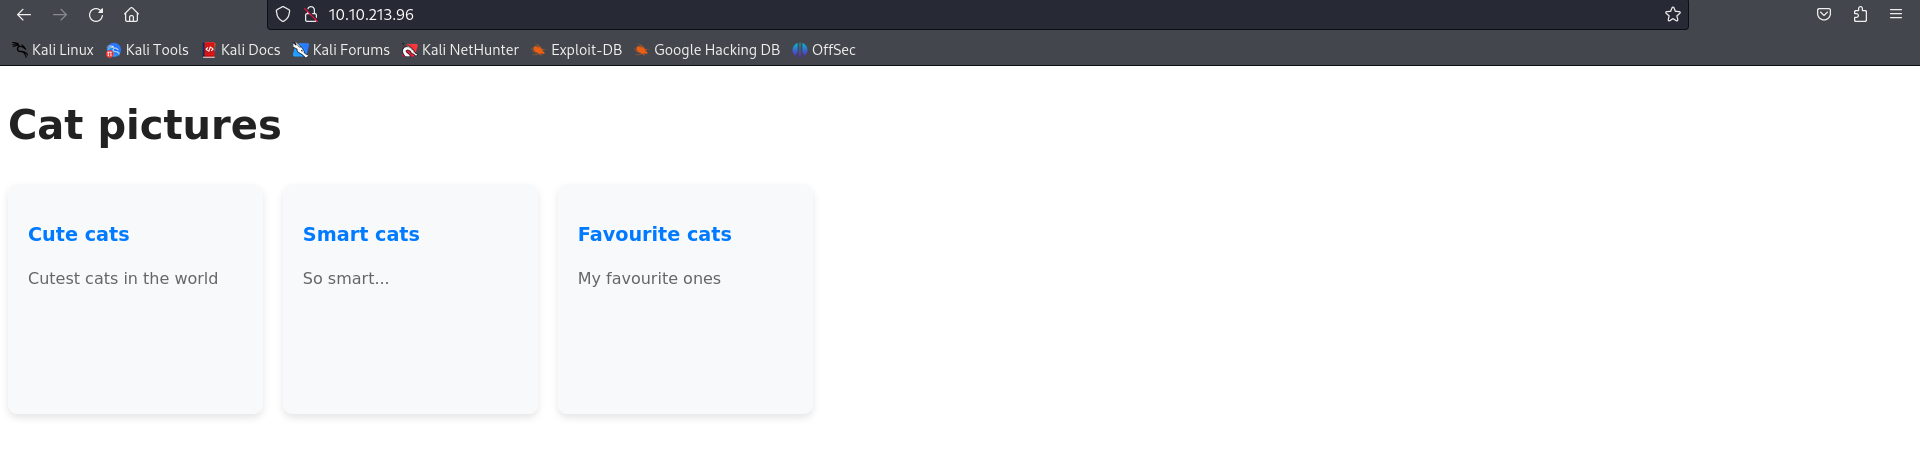Reload the current page
This screenshot has height=460, width=1920.
pyautogui.click(x=96, y=15)
